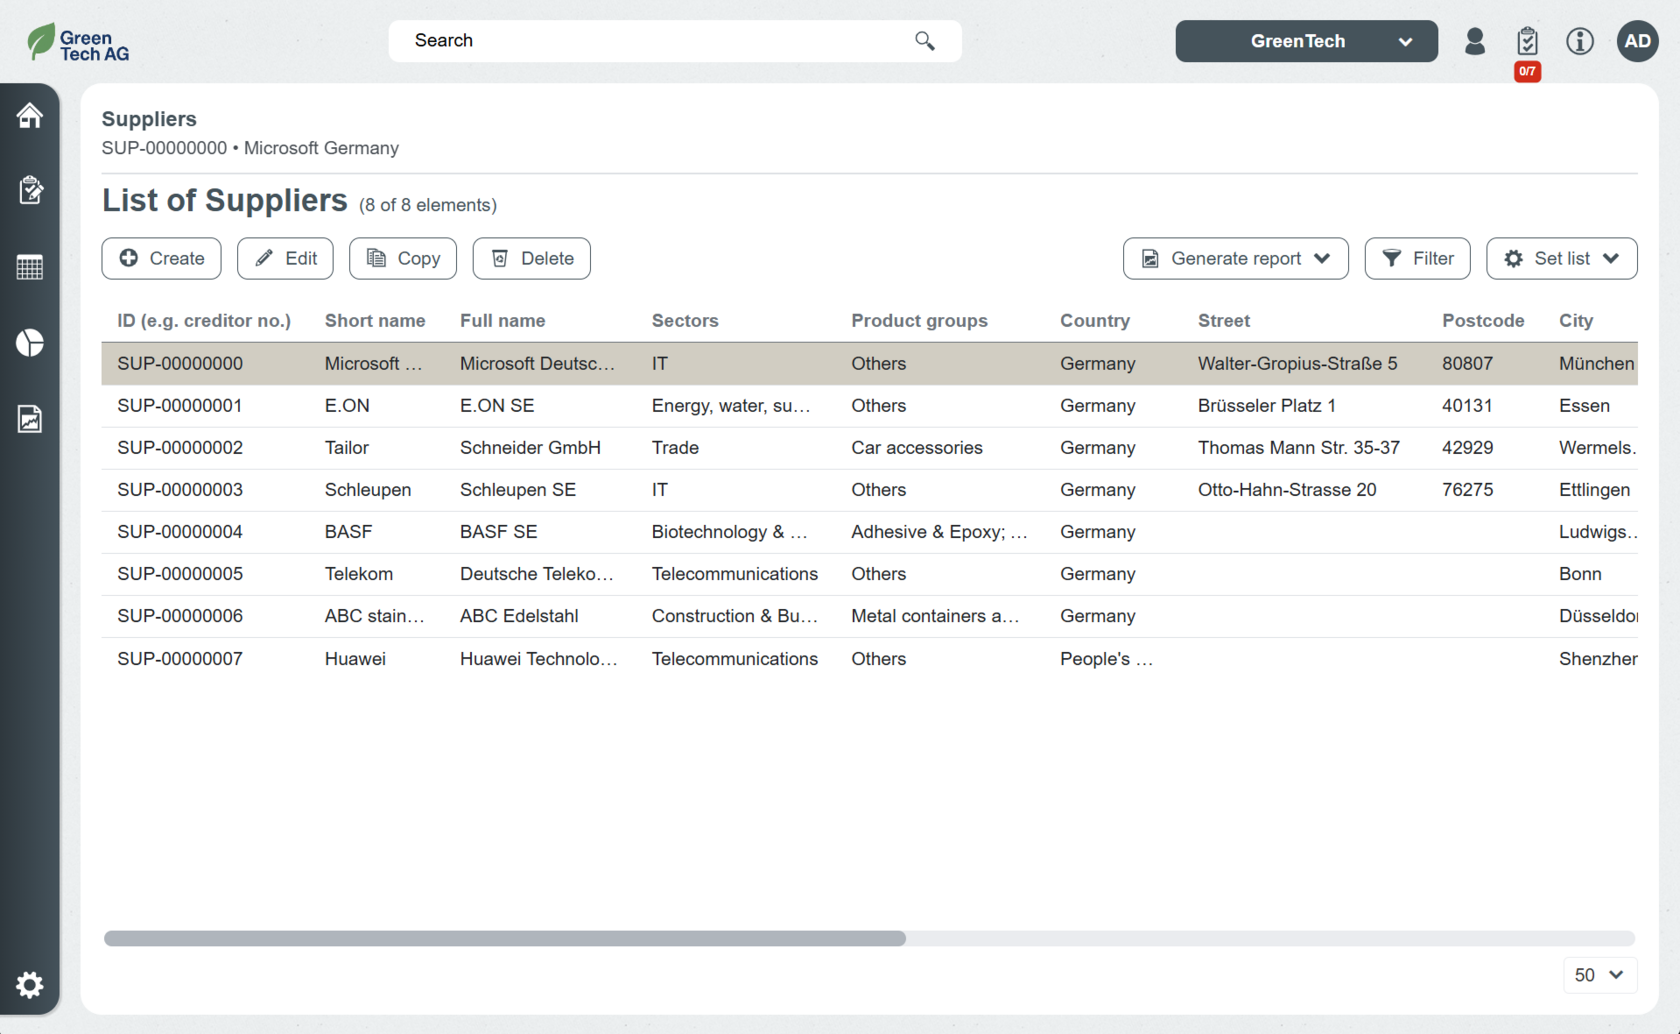The image size is (1680, 1034).
Task: Change the page size 50 dropdown
Action: 1599,975
